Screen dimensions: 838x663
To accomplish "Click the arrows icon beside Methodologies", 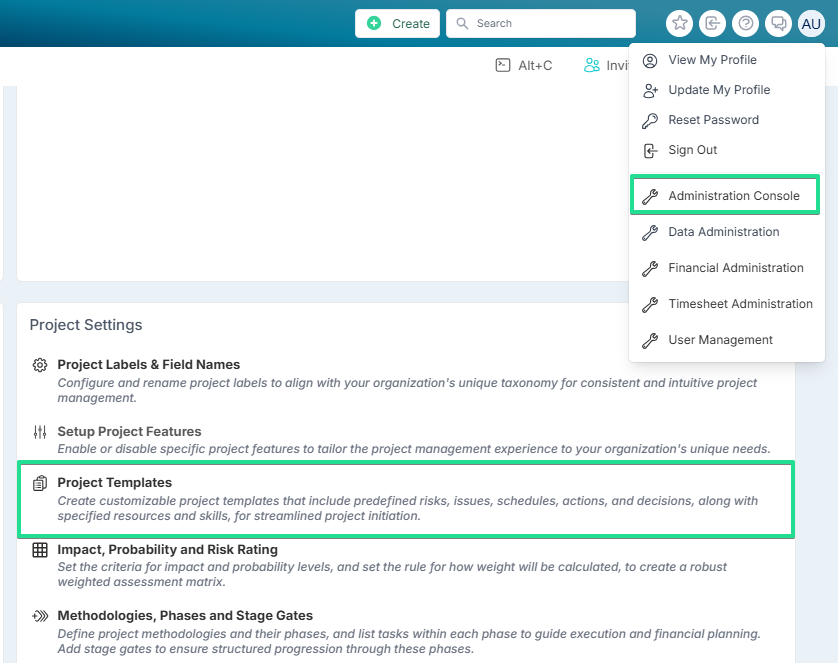I will click(x=40, y=616).
